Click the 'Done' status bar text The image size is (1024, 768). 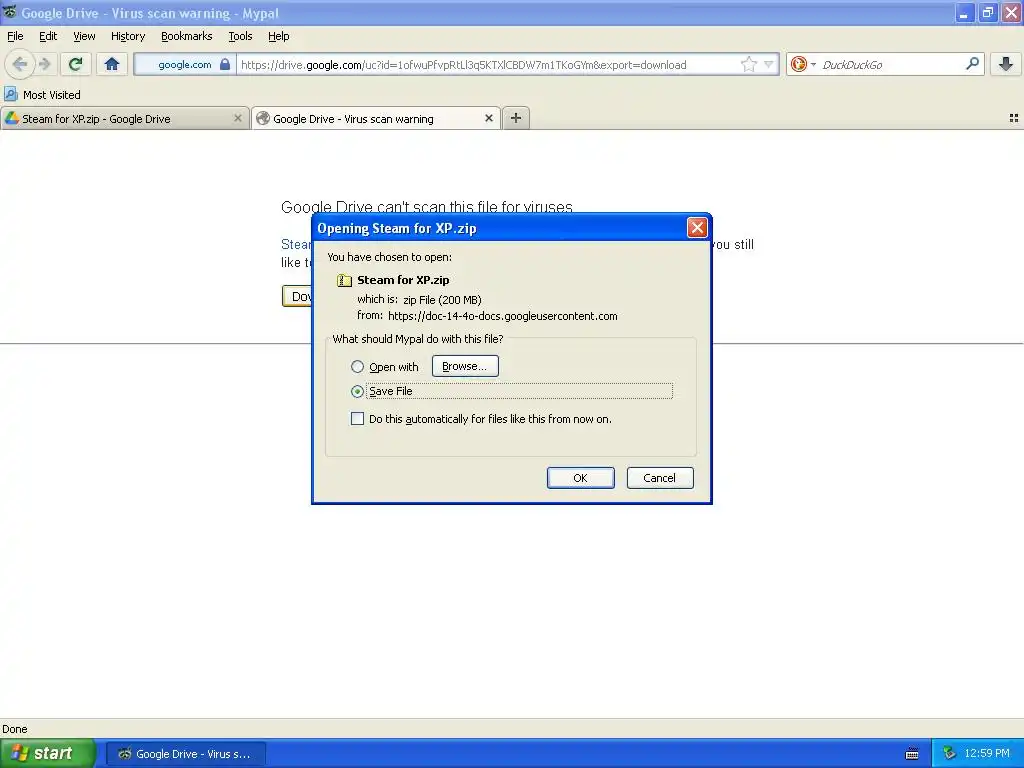pos(15,729)
